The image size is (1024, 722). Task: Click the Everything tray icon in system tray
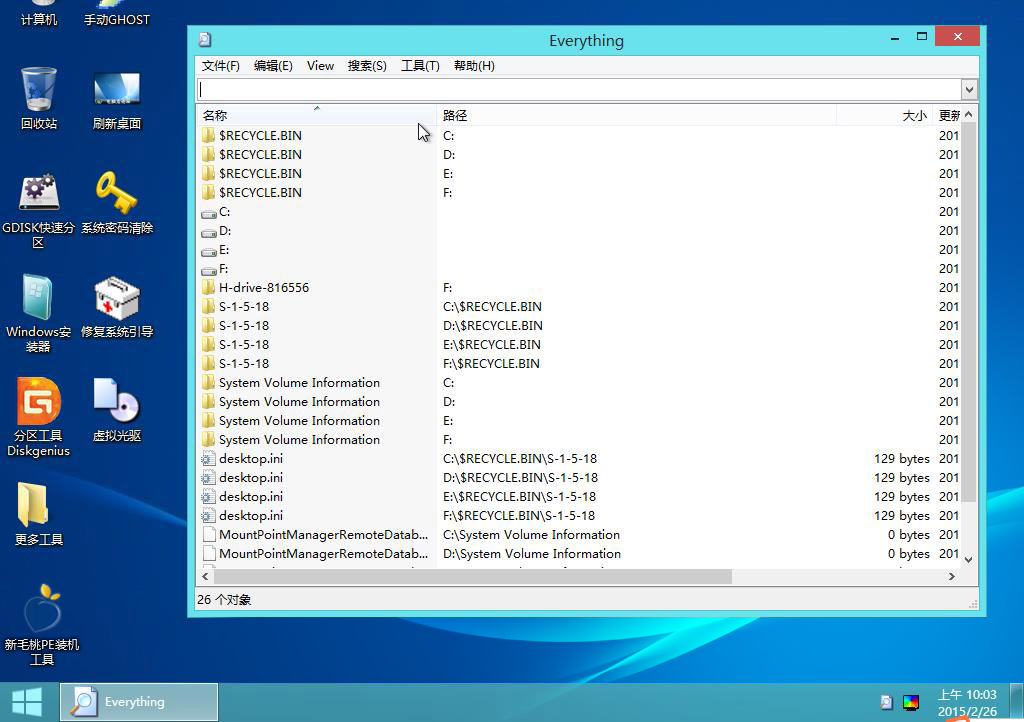(x=886, y=702)
